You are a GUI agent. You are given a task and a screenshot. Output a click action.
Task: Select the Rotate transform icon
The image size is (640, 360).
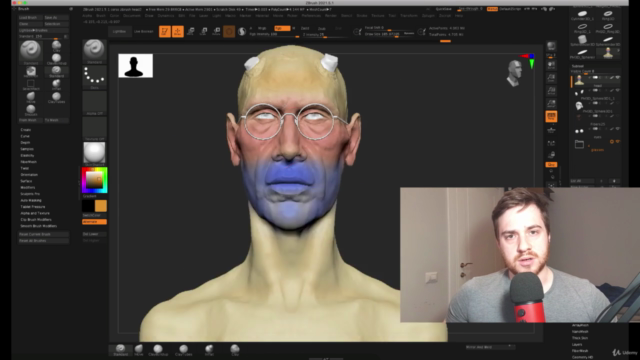point(216,31)
